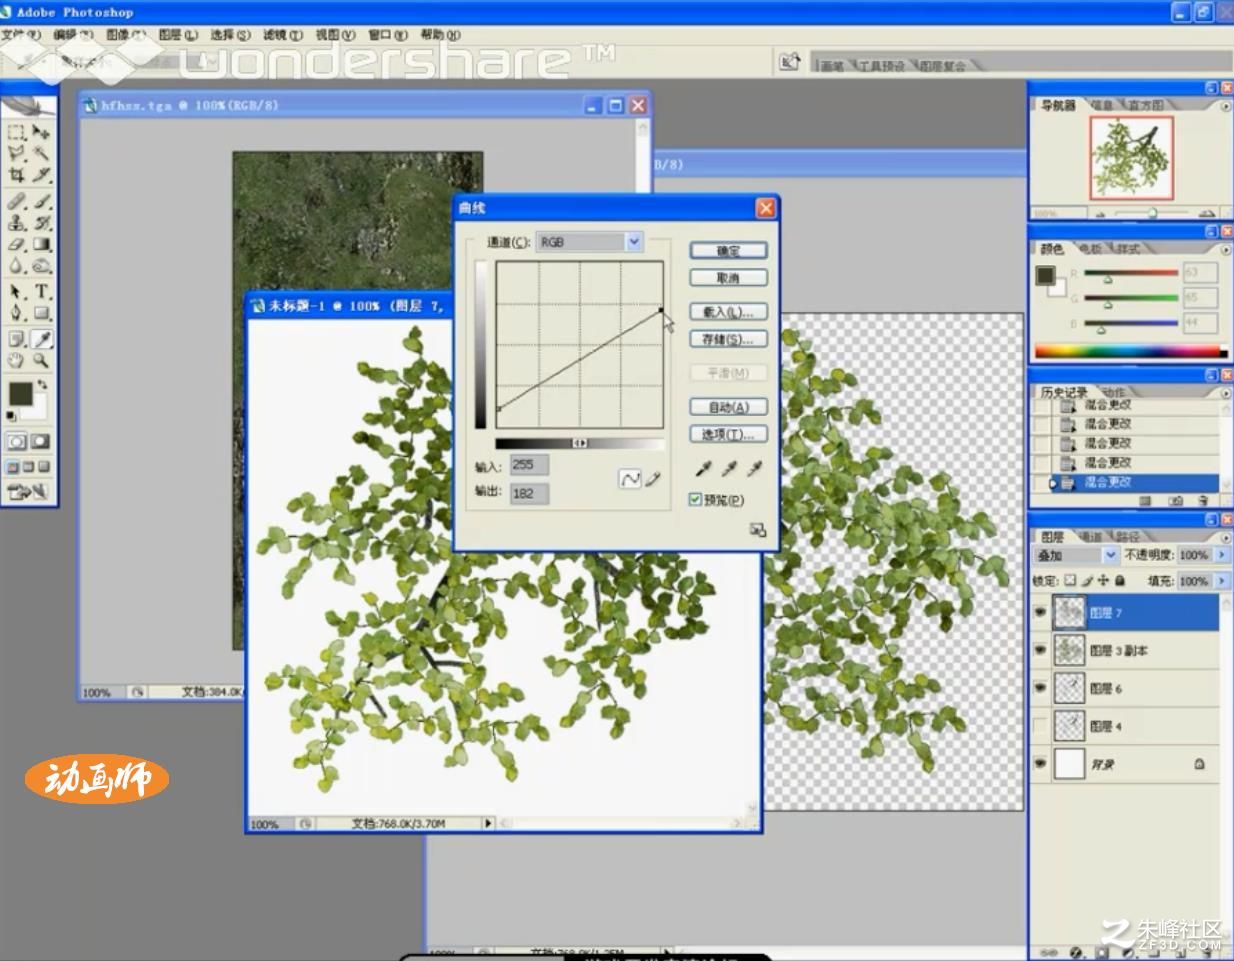Image resolution: width=1234 pixels, height=961 pixels.
Task: Select the Gradient tool
Action: point(41,244)
